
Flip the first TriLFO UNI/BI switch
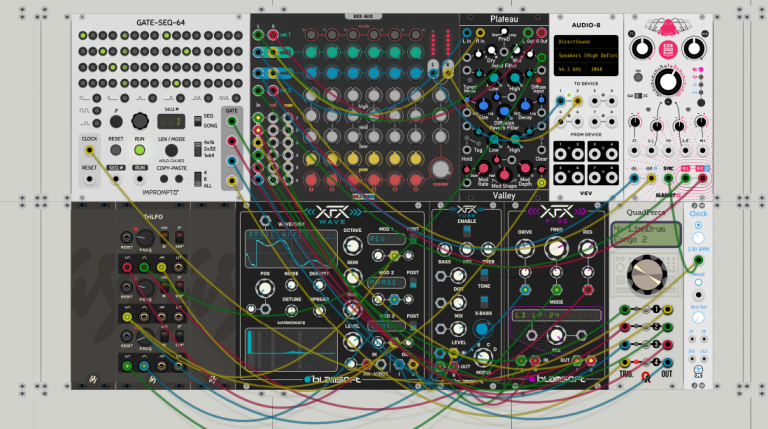click(164, 237)
